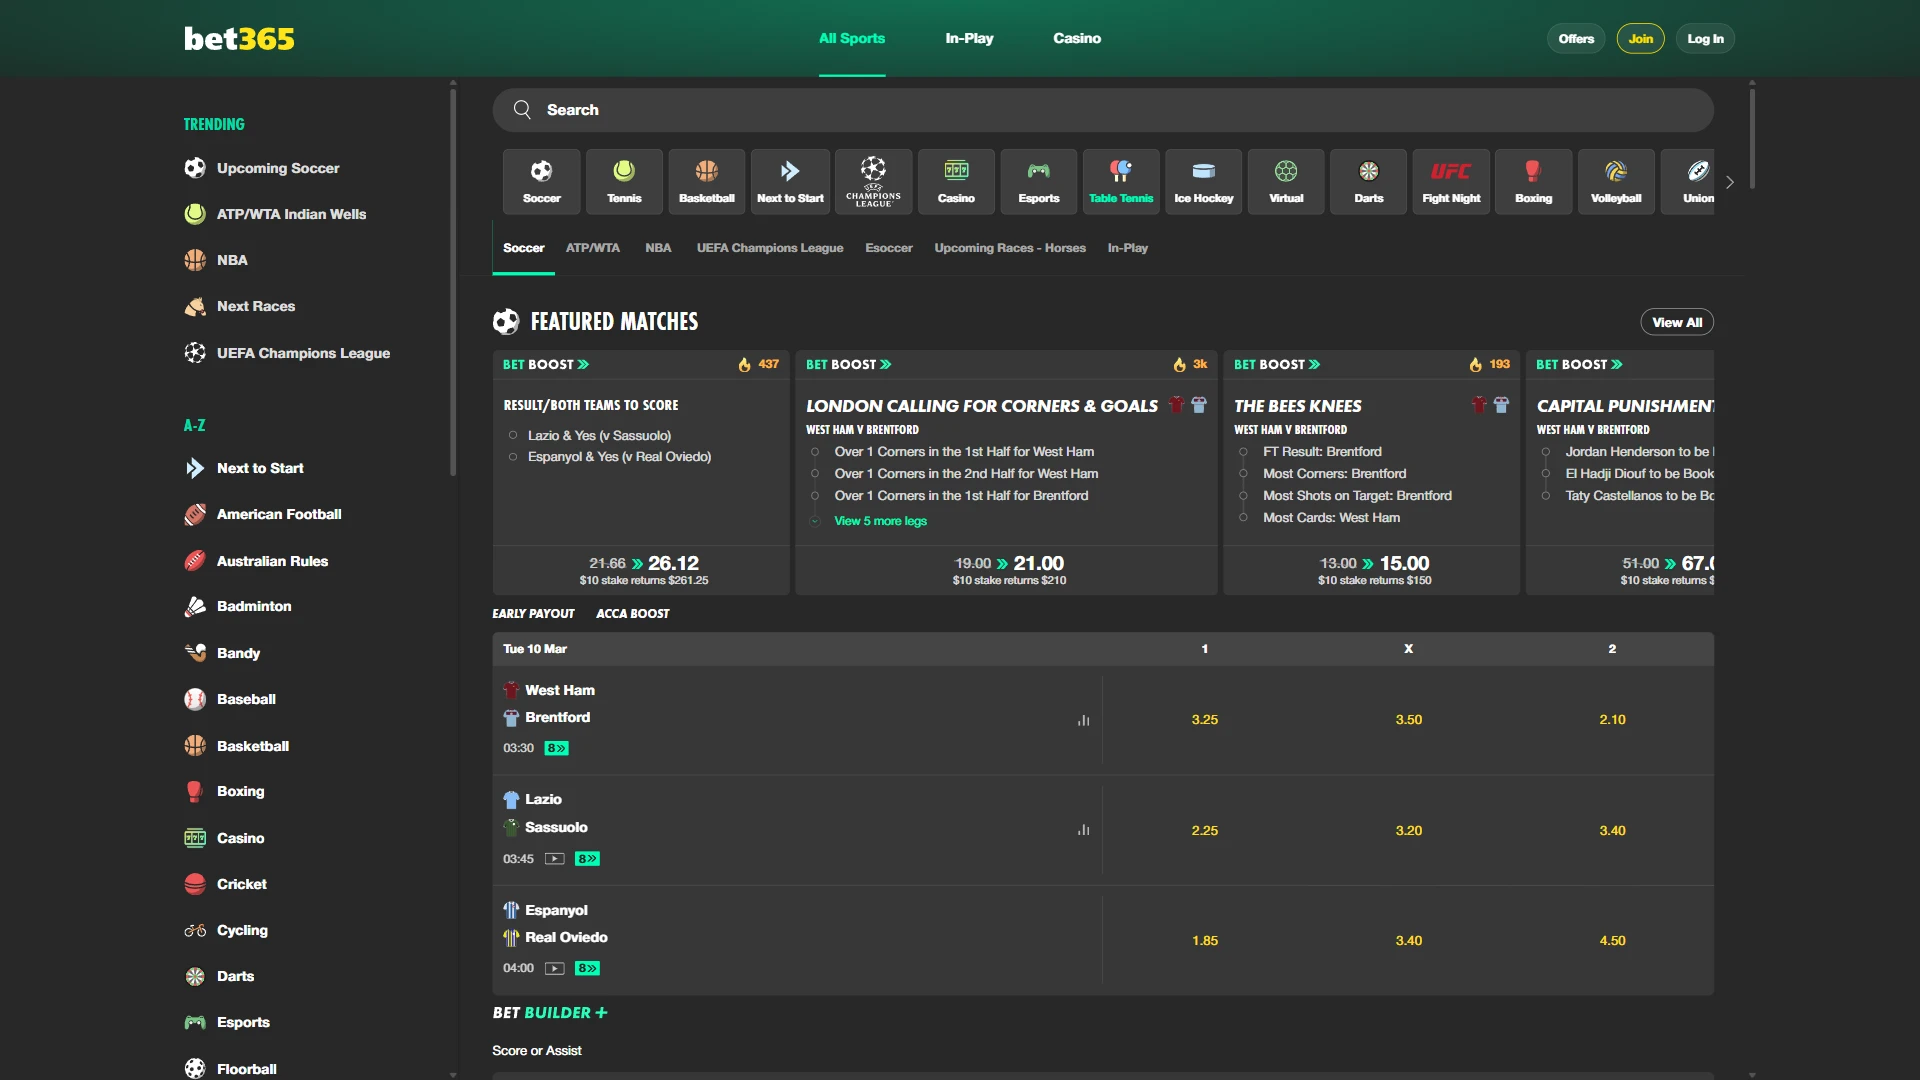Screen dimensions: 1920x1080
Task: Bet Espanyol win at 1.85
Action: point(1205,940)
